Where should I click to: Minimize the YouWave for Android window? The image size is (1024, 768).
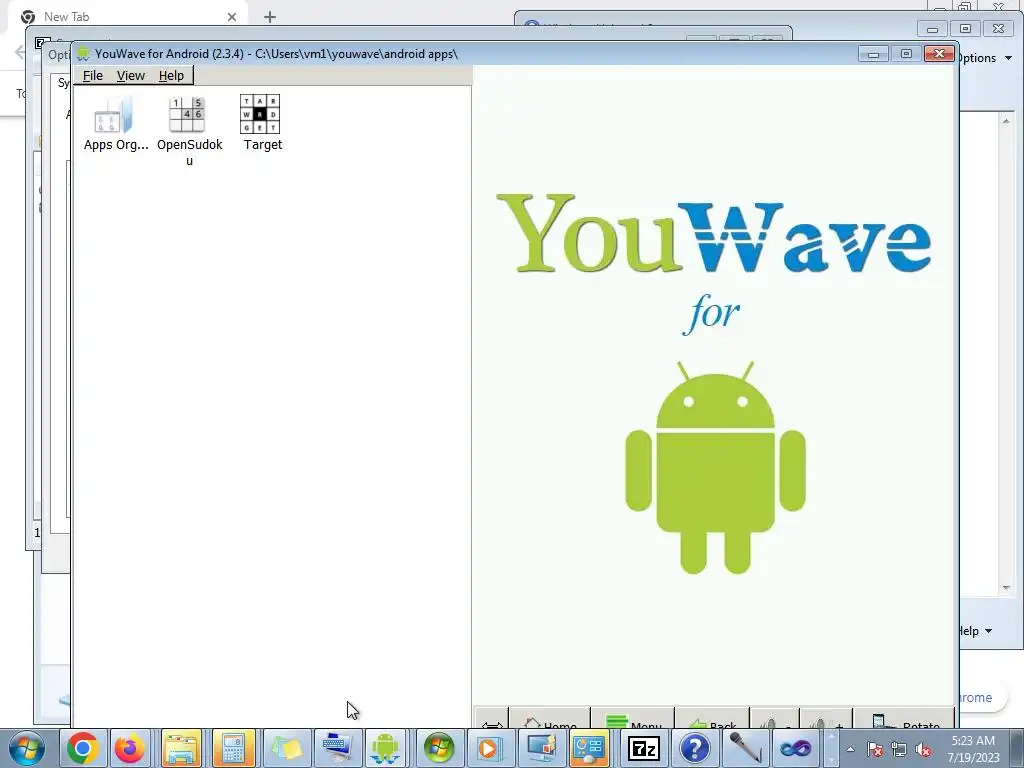[873, 54]
